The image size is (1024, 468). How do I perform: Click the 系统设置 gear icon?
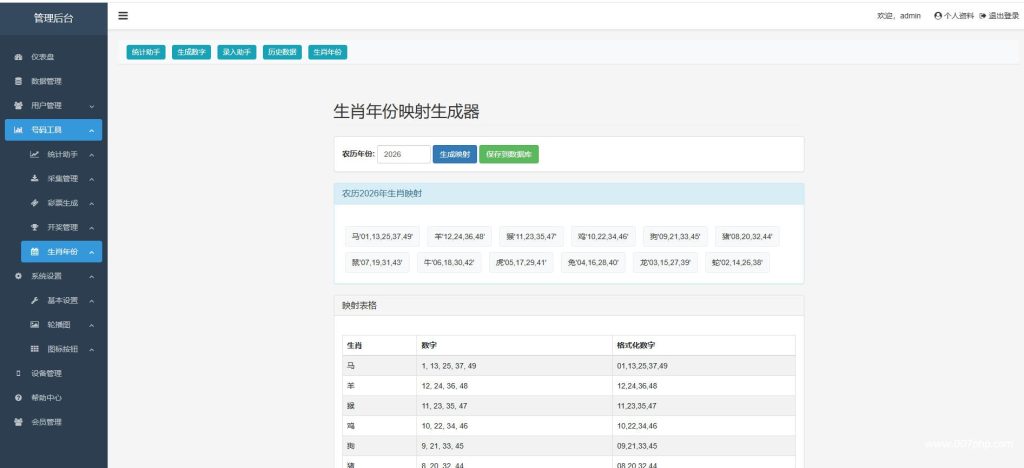pos(18,276)
